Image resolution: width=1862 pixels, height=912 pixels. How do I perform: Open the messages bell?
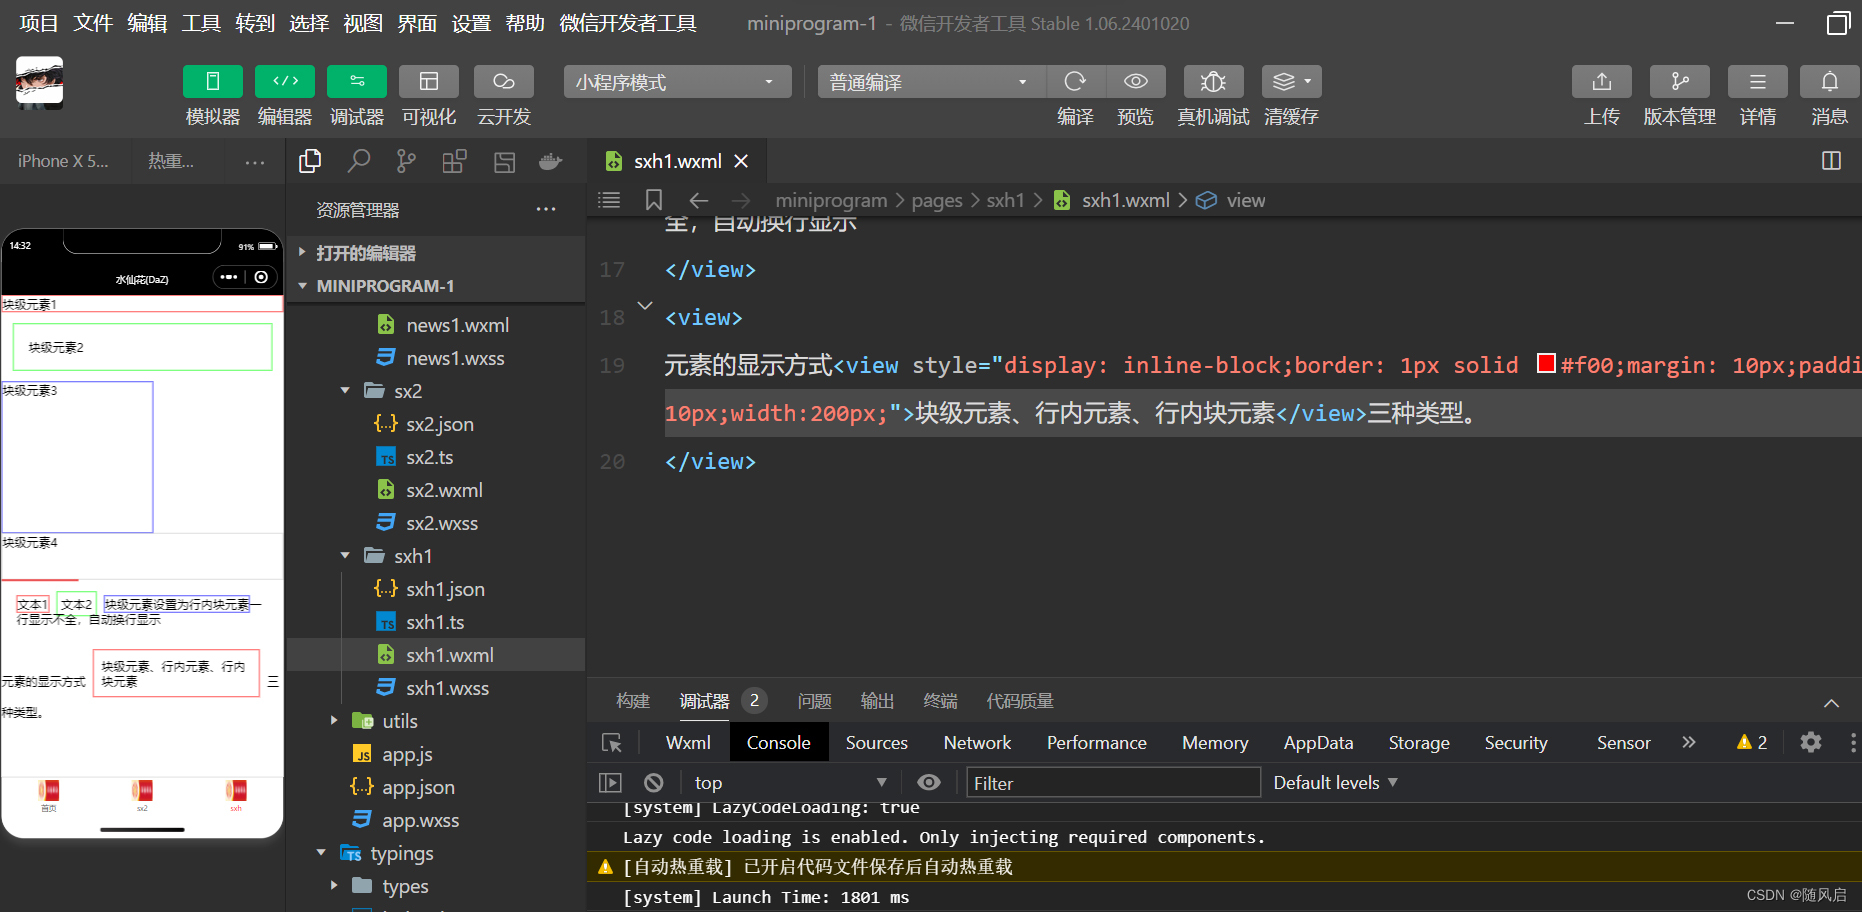click(1829, 82)
